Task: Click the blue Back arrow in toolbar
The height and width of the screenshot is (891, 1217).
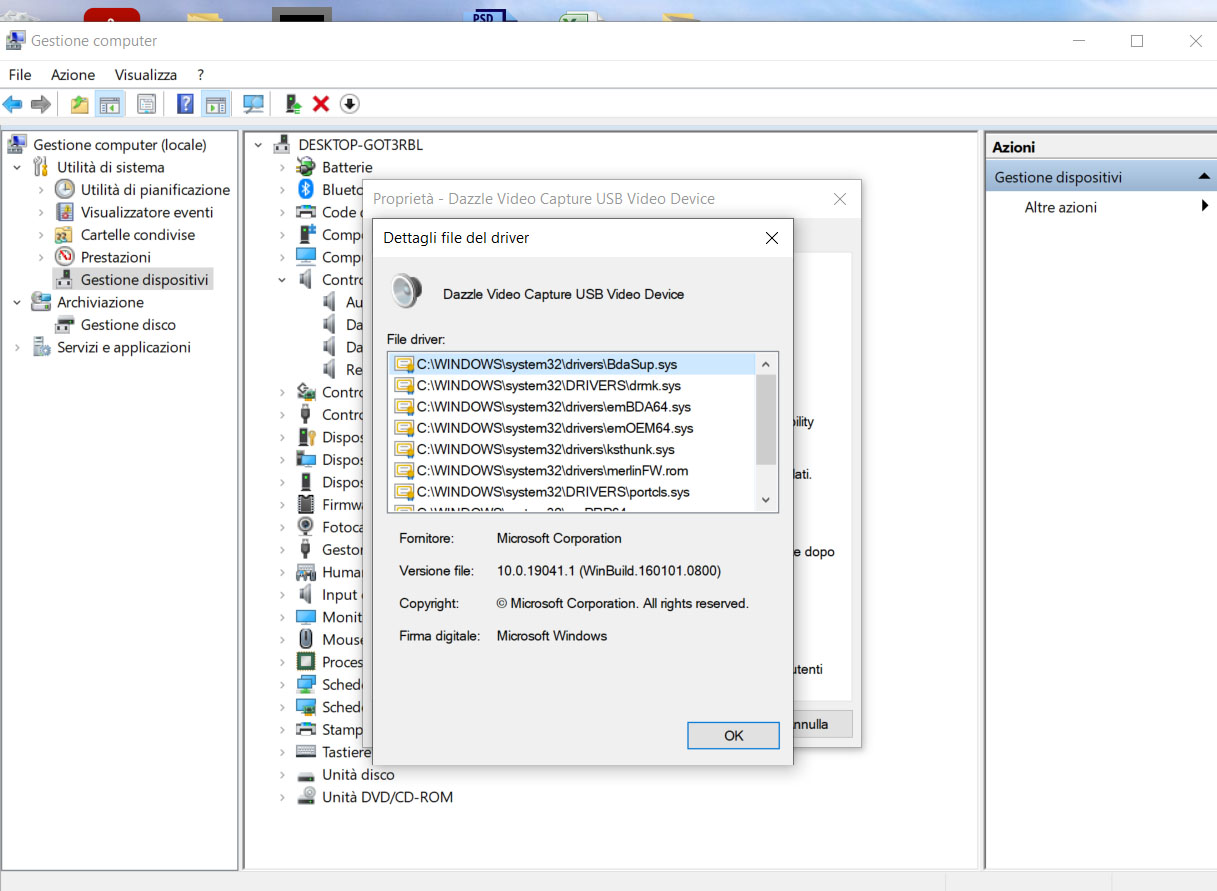Action: point(13,104)
